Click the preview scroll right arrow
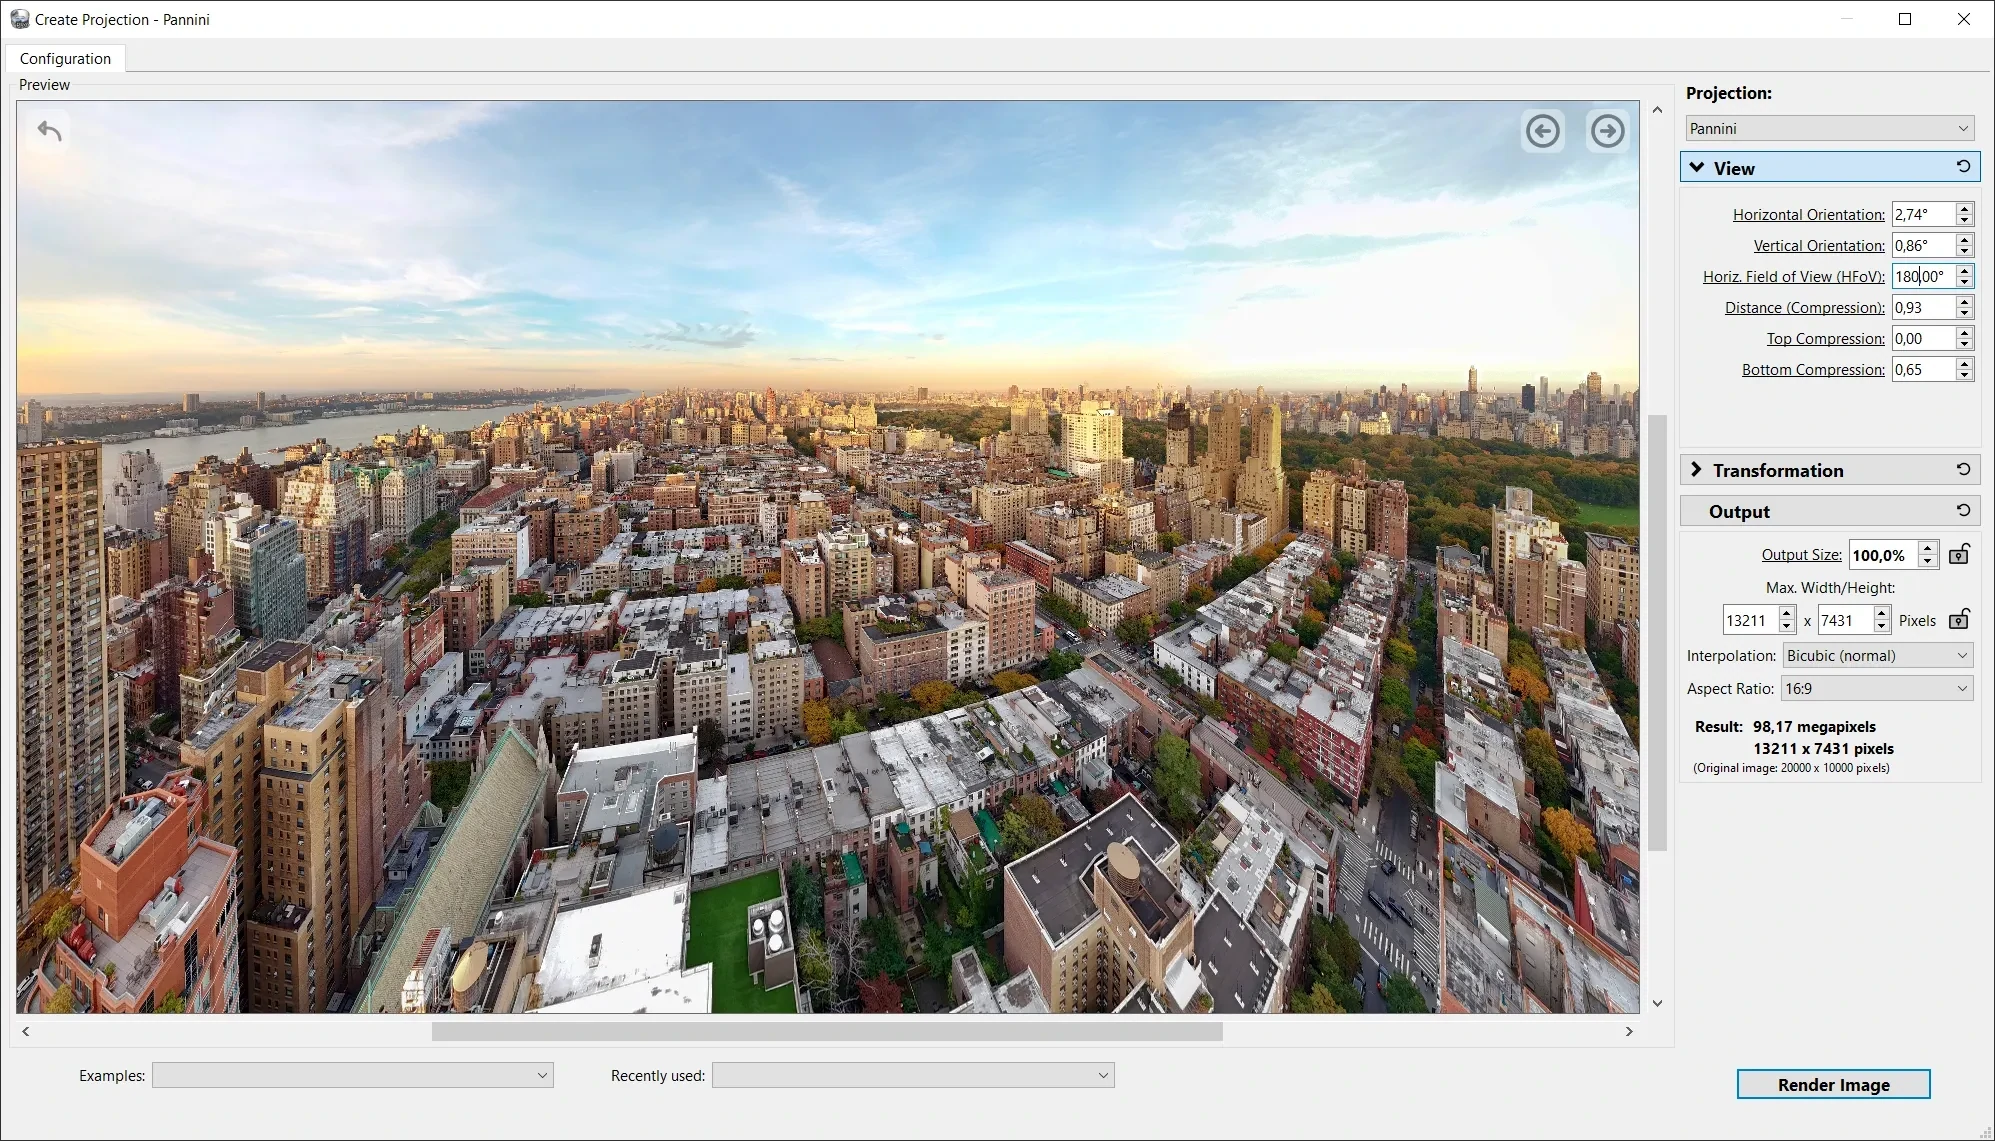Image resolution: width=1995 pixels, height=1141 pixels. click(x=1629, y=1031)
